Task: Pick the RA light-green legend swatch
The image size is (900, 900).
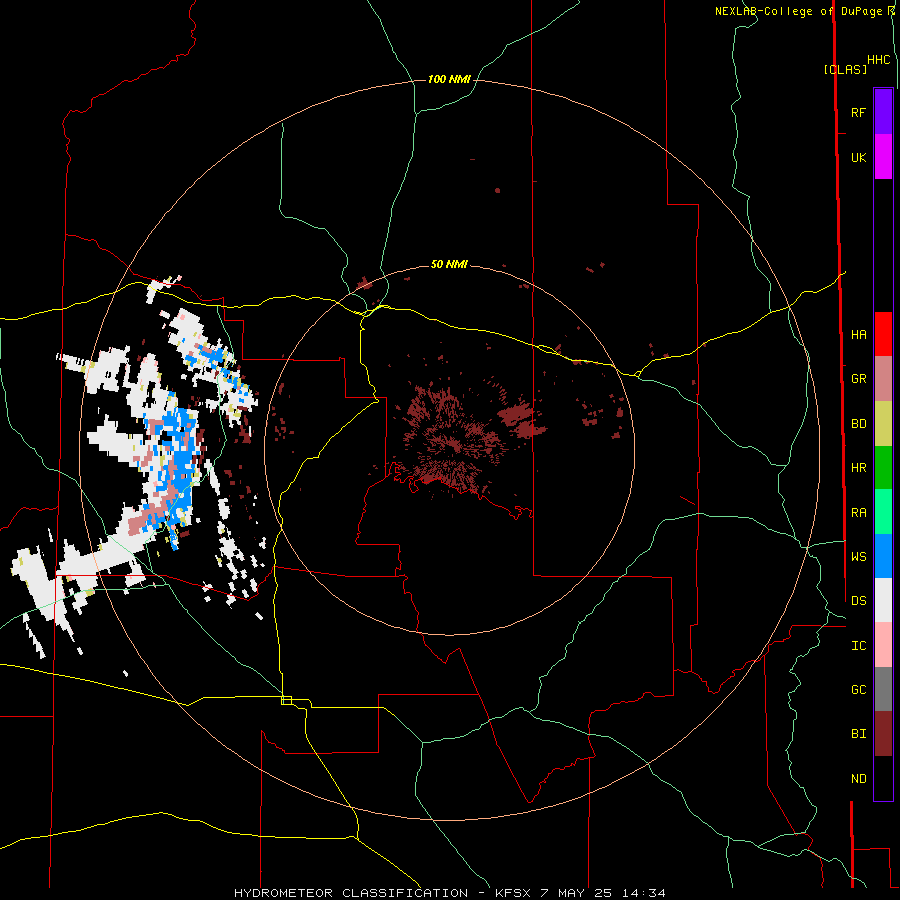Action: pos(883,512)
